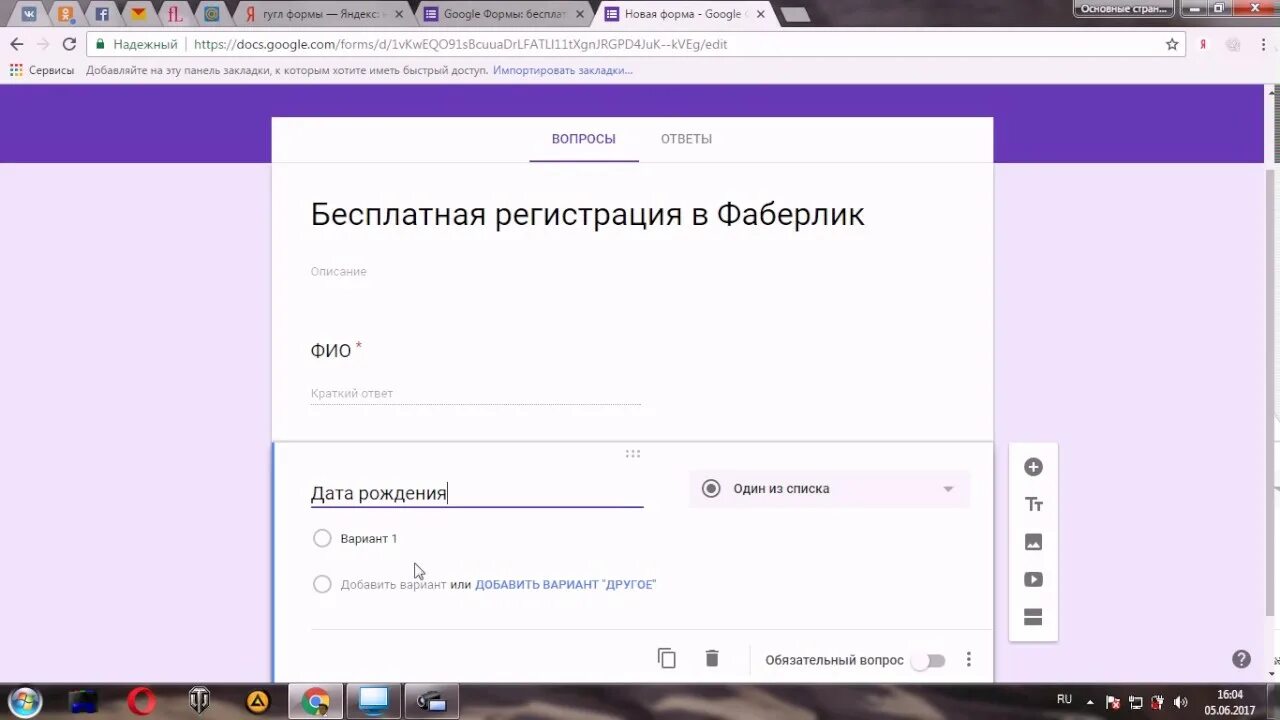Switch to Google Формы: бесплат tab
The width and height of the screenshot is (1280, 720).
point(504,14)
